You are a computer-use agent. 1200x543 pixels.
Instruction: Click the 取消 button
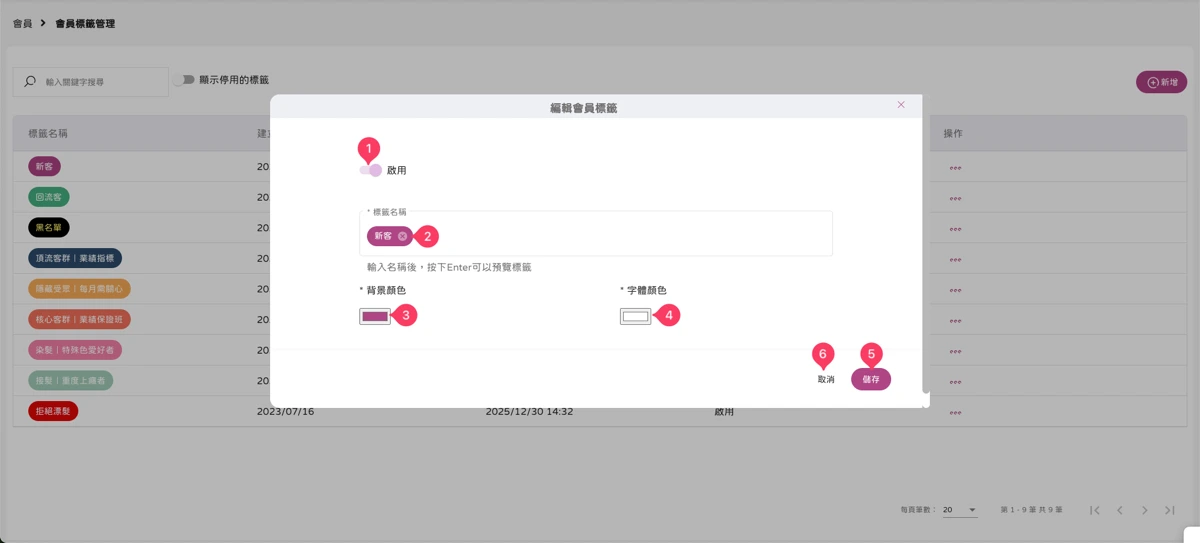pyautogui.click(x=826, y=380)
